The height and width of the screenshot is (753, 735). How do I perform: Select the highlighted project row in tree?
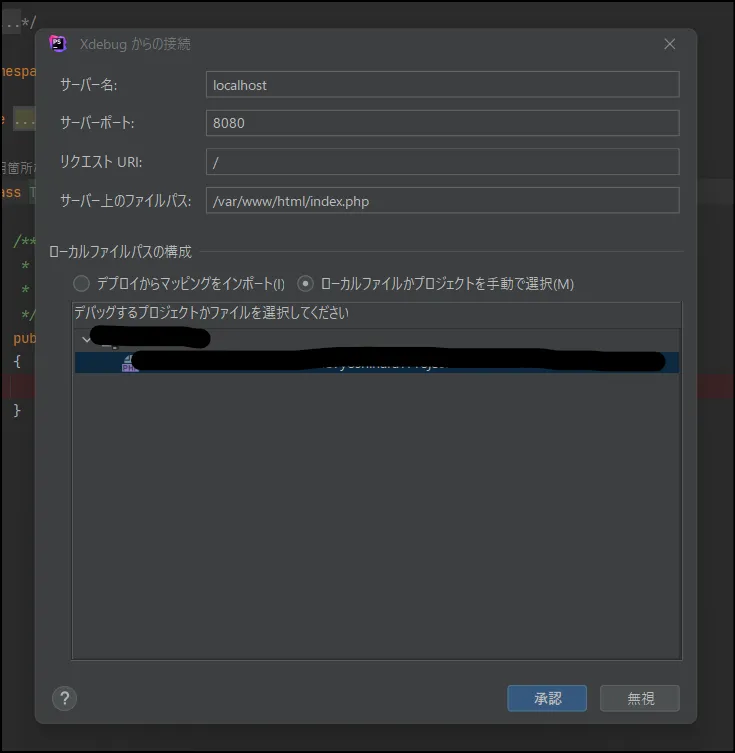click(x=400, y=362)
